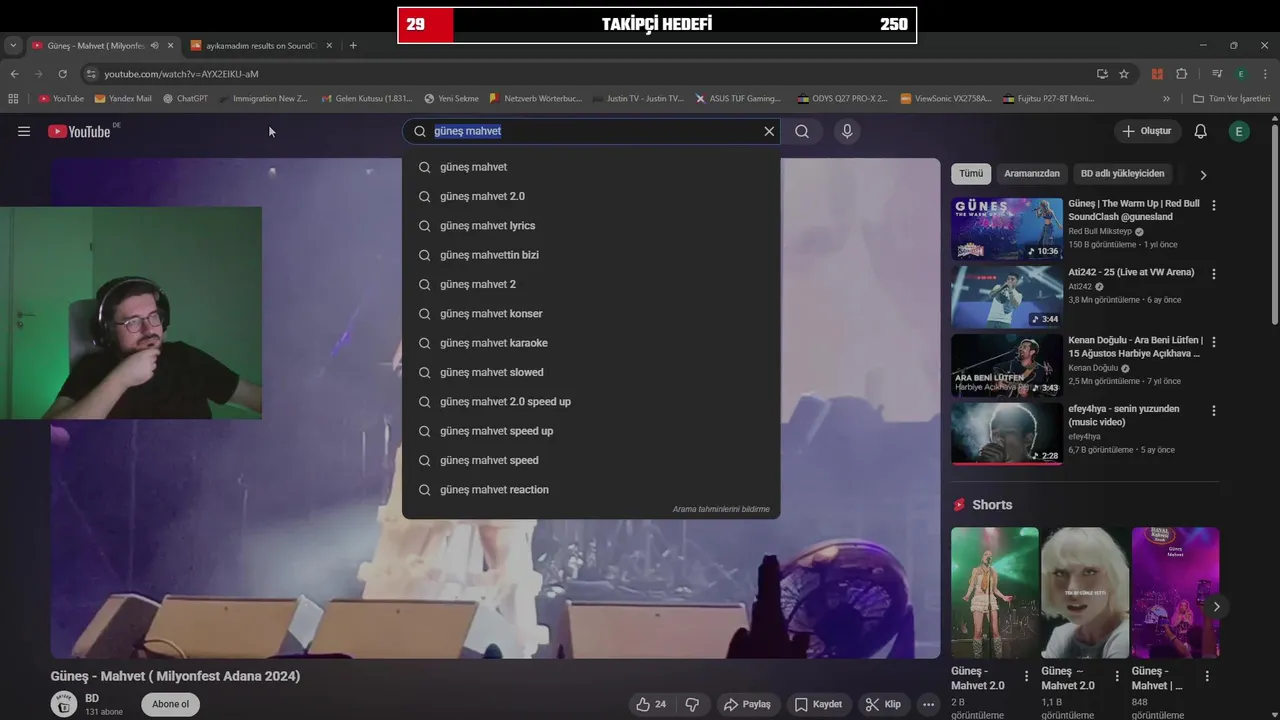Screen dimensions: 1280x720
Task: Open the apps grid icon in bookmarks bar
Action: tap(13, 99)
